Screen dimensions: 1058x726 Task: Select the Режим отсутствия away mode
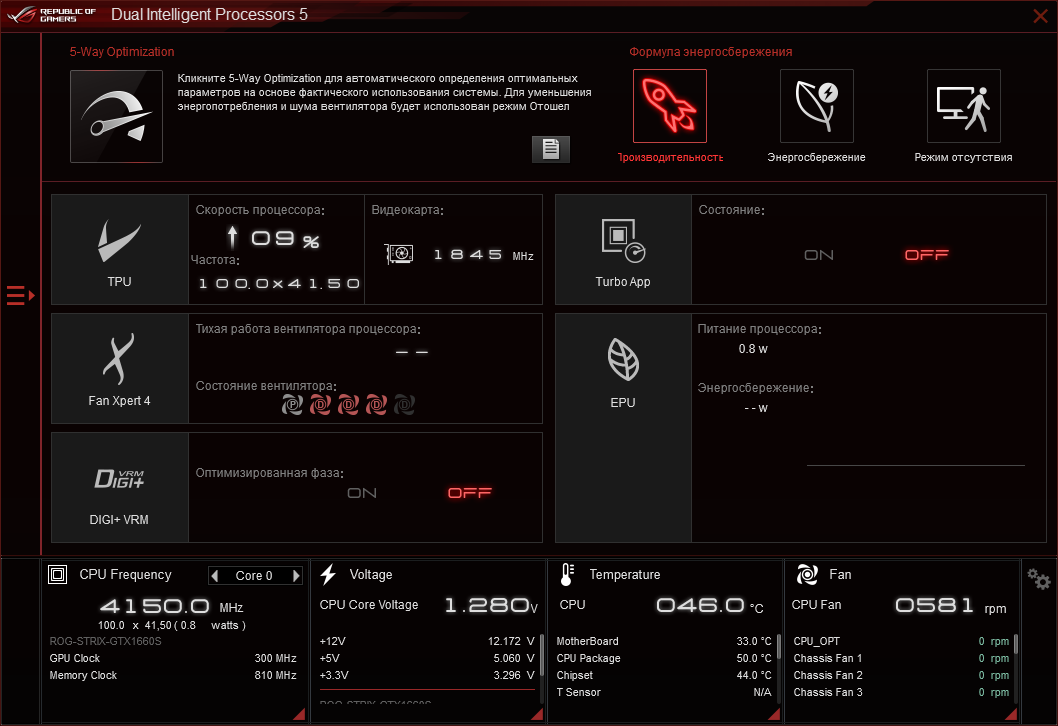(x=964, y=106)
